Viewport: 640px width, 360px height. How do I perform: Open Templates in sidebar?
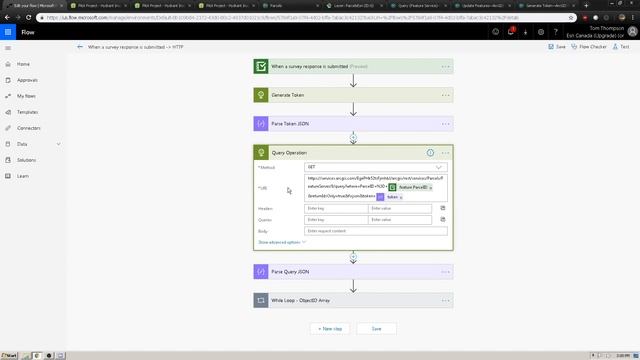pos(27,112)
